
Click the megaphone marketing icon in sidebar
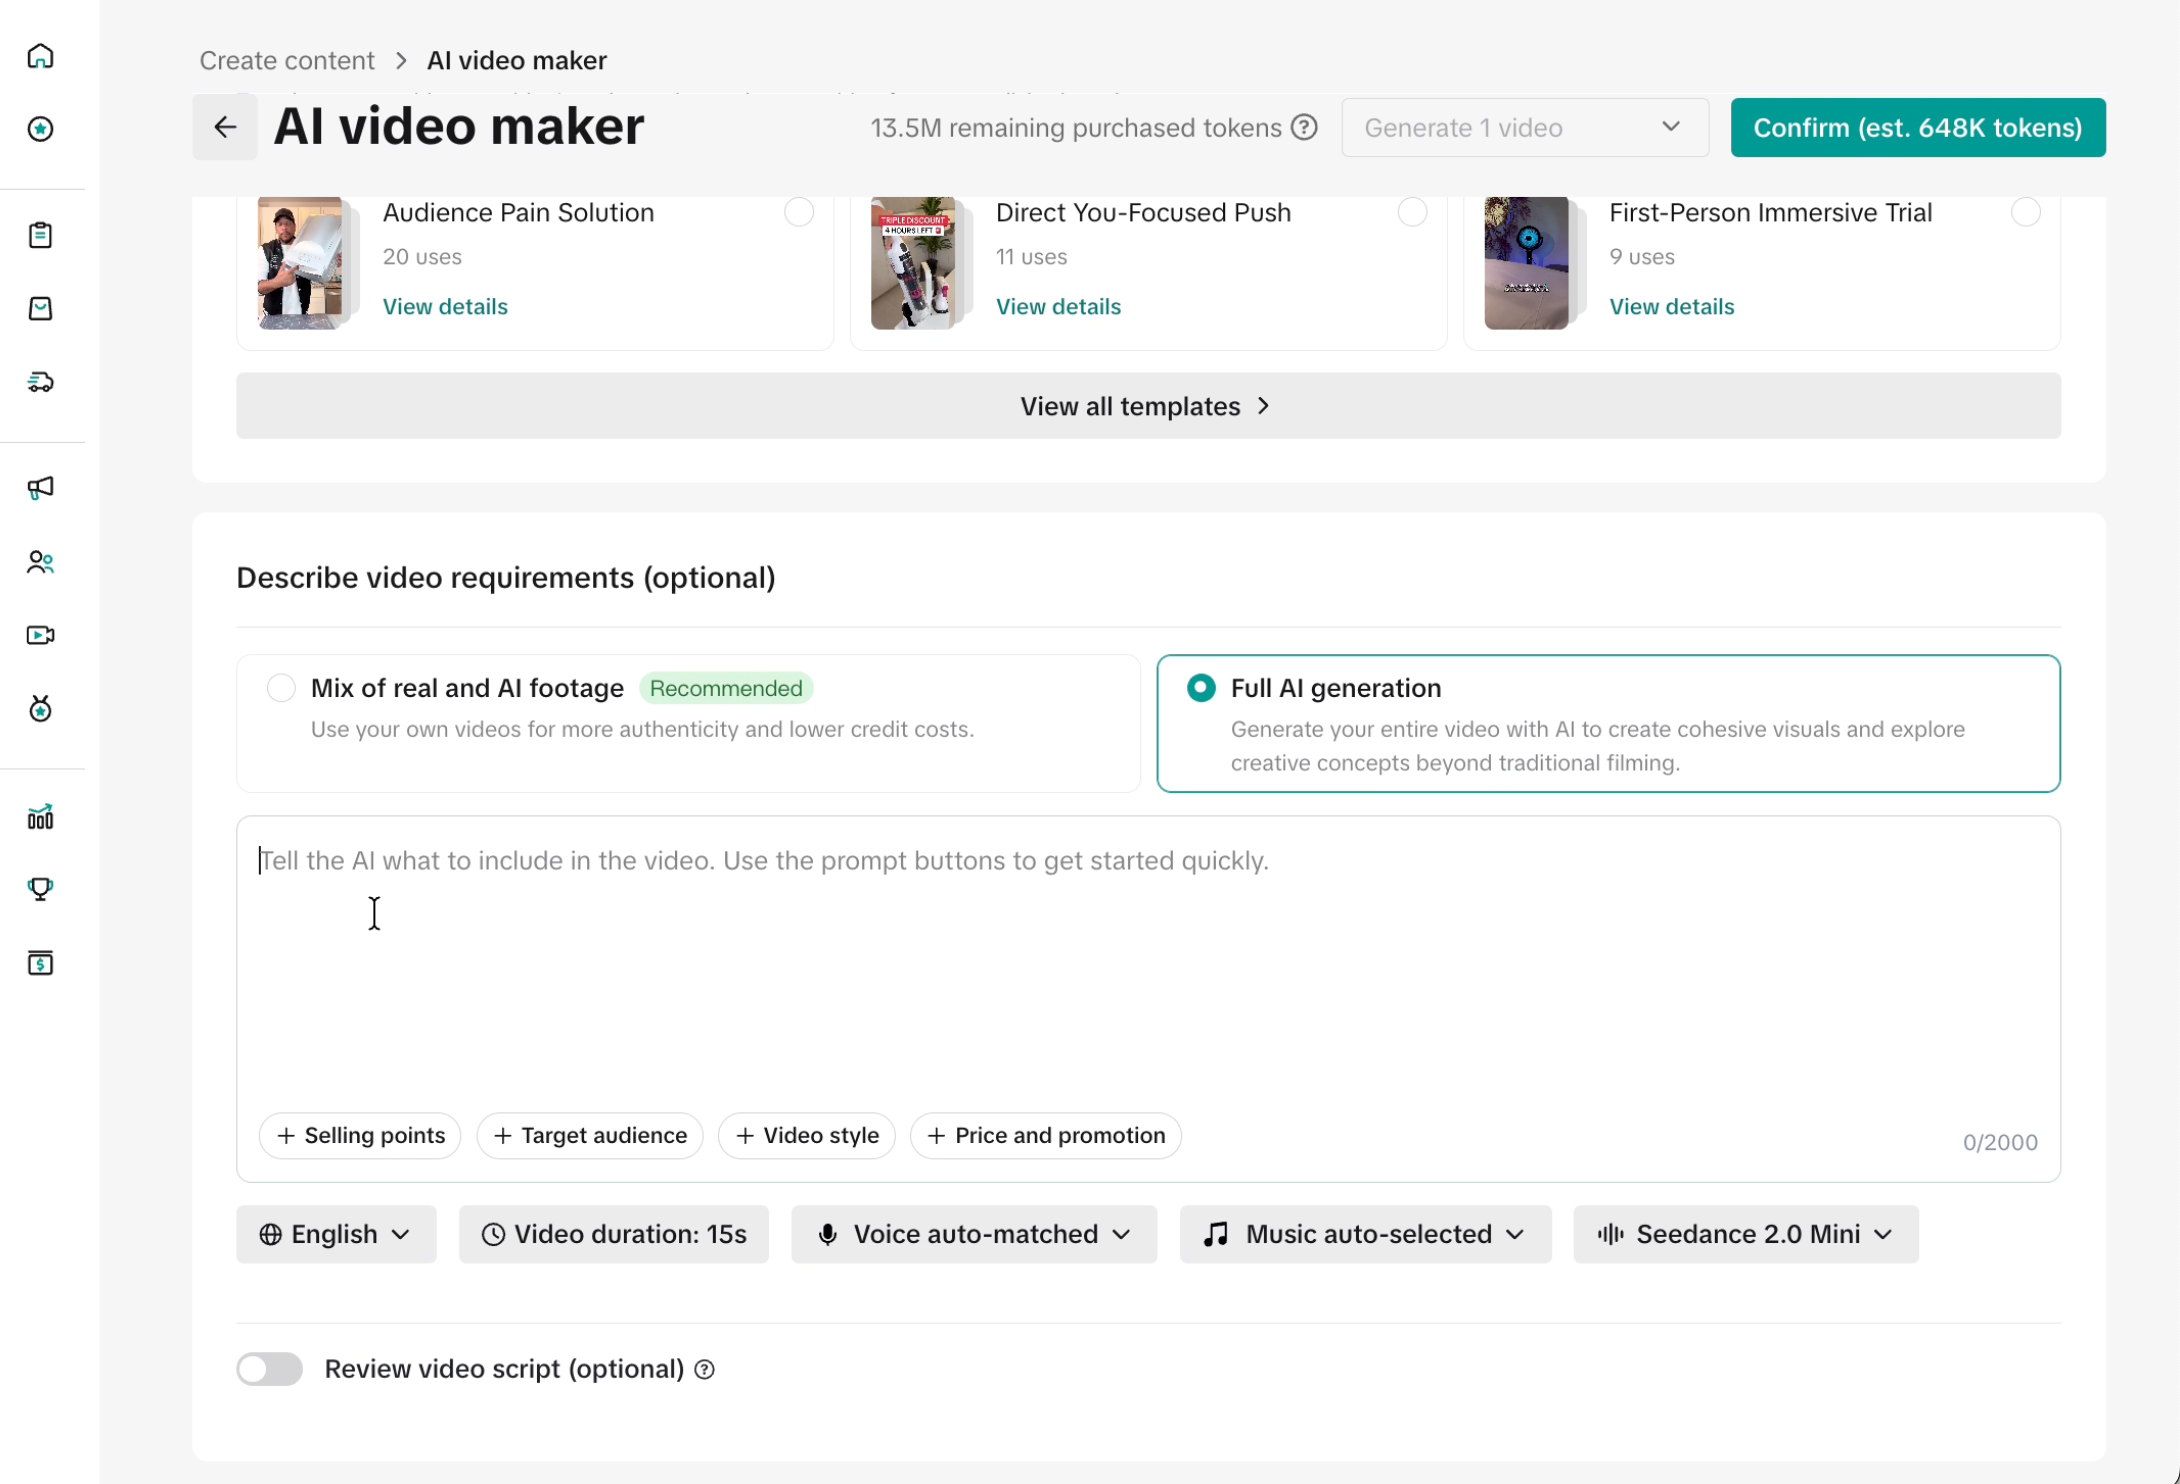pyautogui.click(x=40, y=488)
